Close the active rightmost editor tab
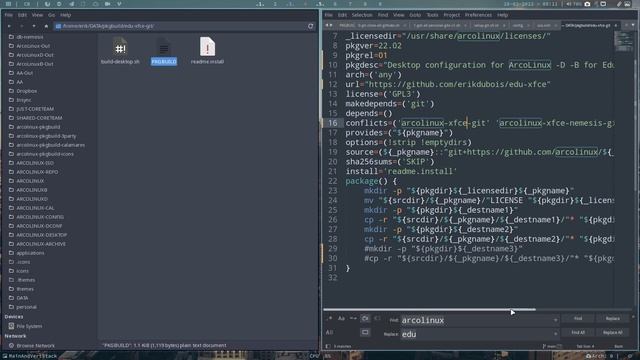 click(616, 25)
